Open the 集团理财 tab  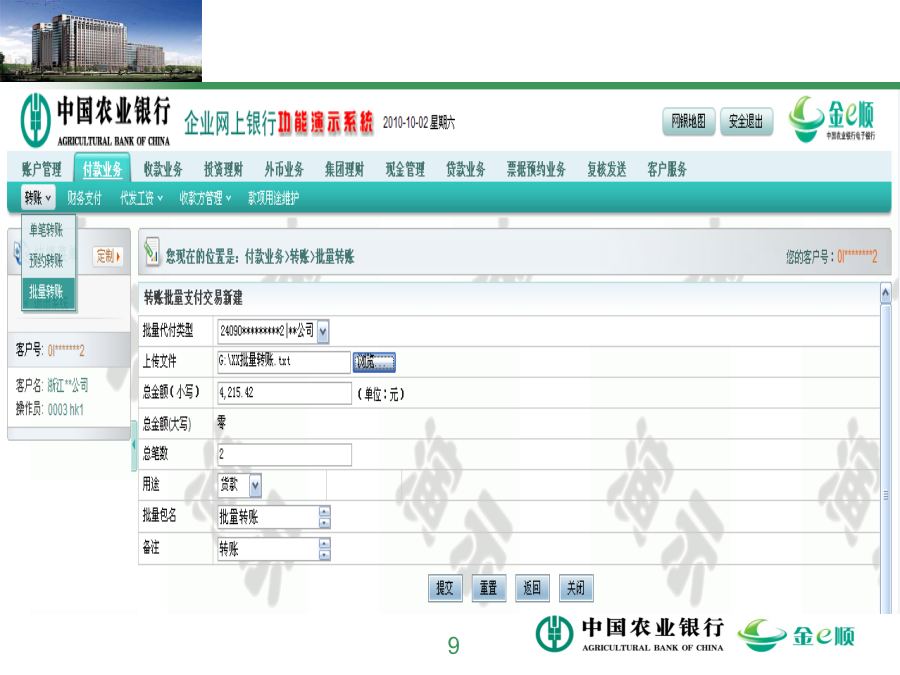click(x=344, y=169)
